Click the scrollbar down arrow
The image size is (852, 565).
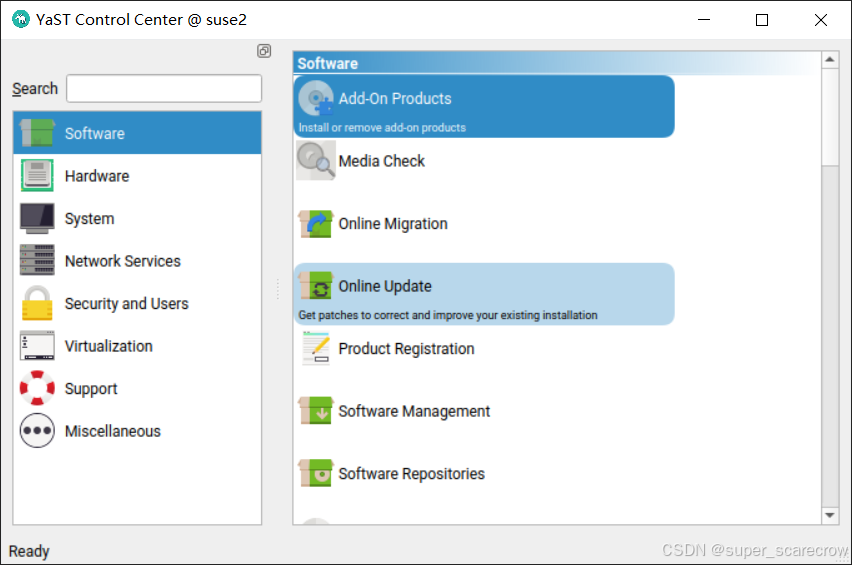click(830, 515)
